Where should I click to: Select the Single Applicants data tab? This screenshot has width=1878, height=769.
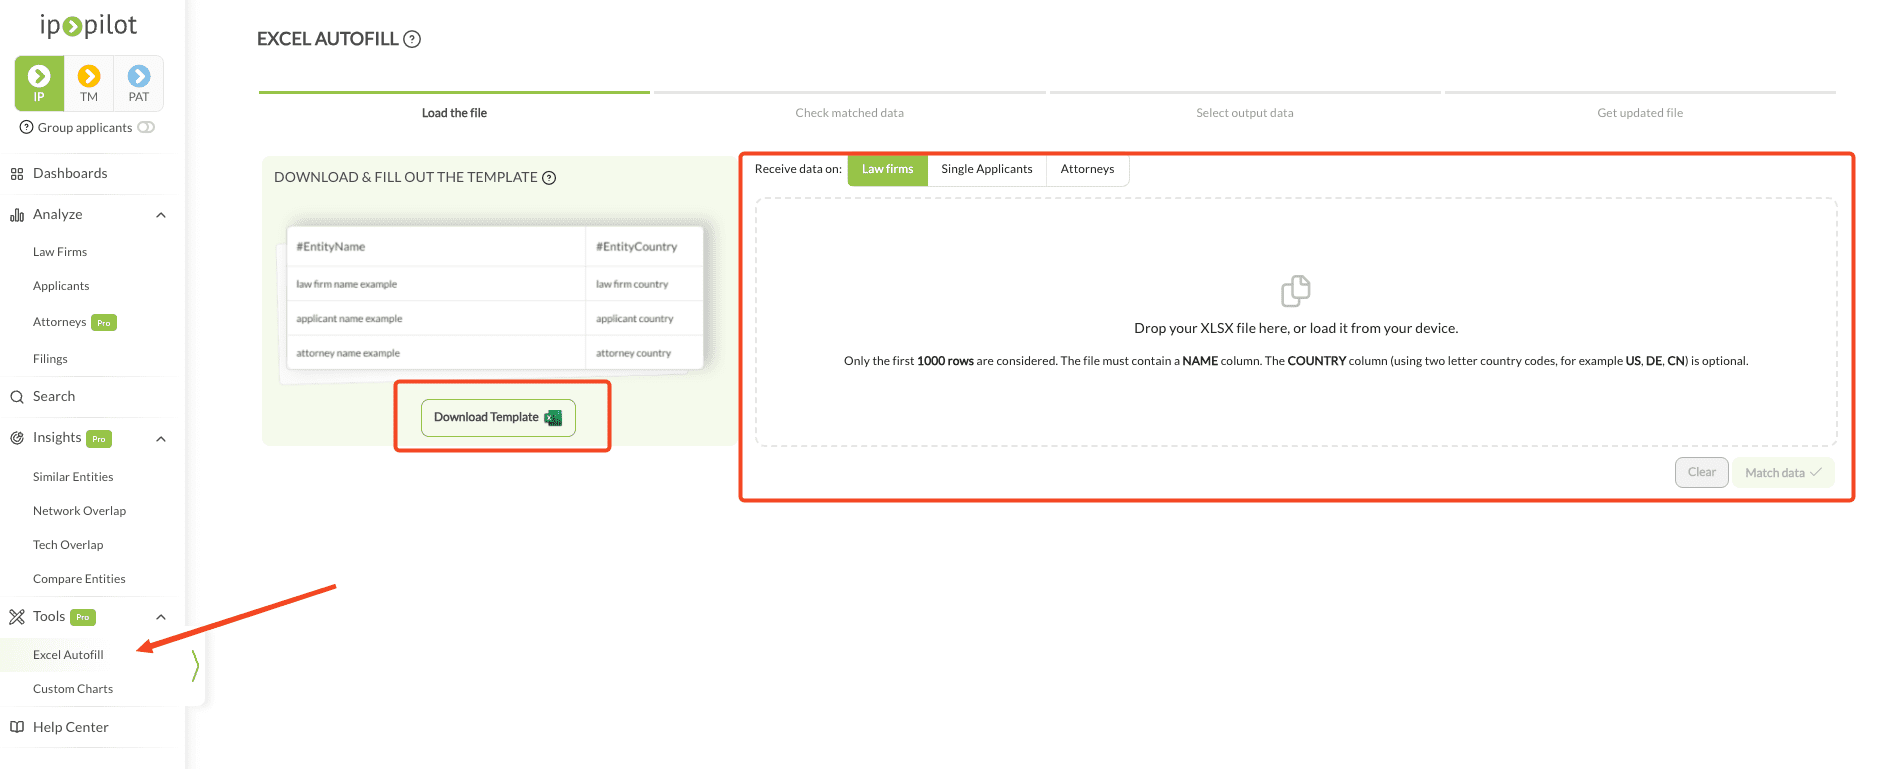tap(987, 170)
